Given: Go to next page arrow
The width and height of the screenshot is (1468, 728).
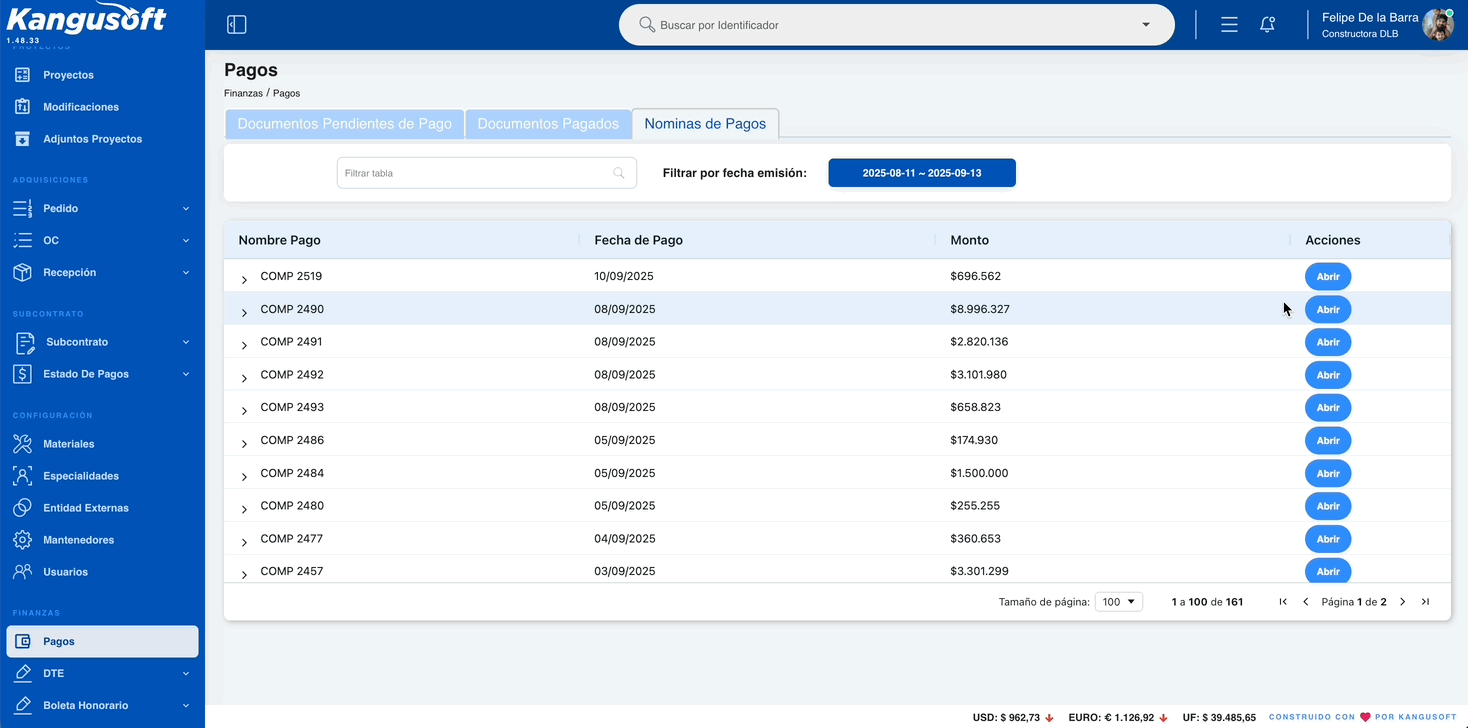Looking at the screenshot, I should pos(1403,602).
